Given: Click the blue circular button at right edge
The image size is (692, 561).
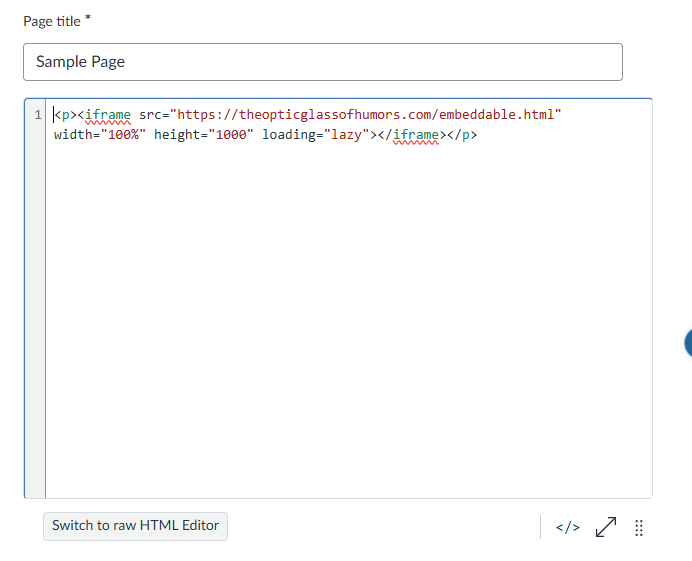Looking at the screenshot, I should tap(688, 343).
